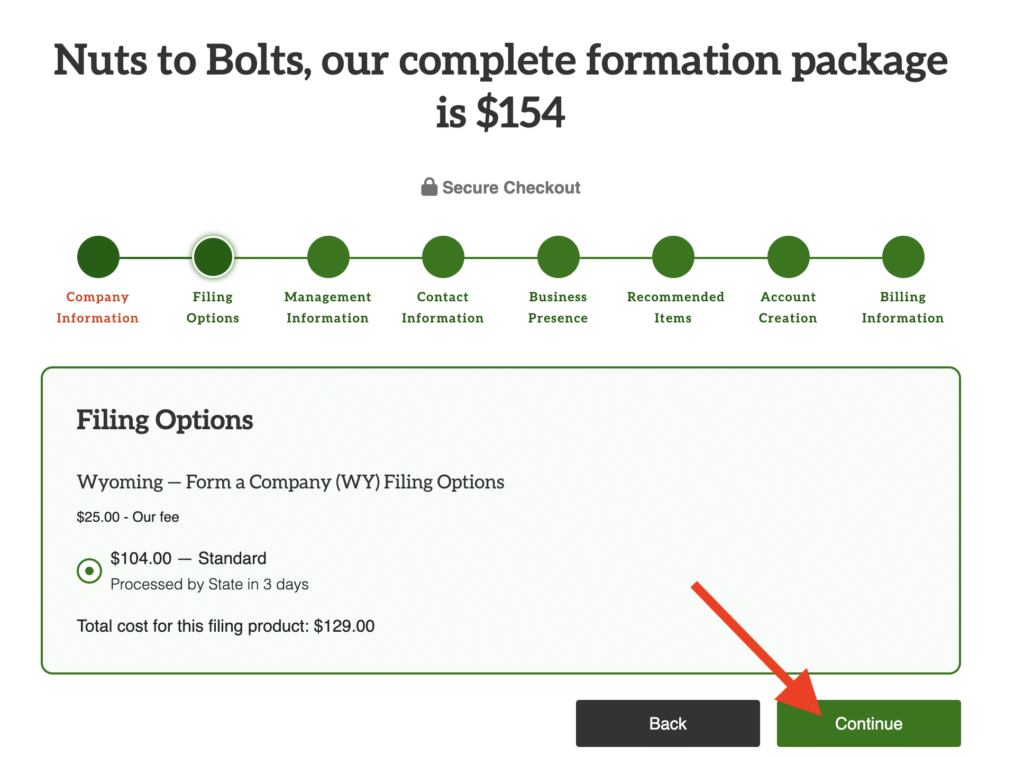
Task: Jump to Billing Information step label
Action: click(903, 307)
